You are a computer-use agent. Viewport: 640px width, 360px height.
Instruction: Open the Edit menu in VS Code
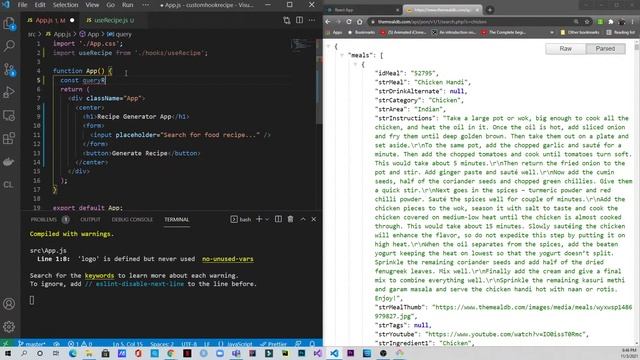point(40,5)
